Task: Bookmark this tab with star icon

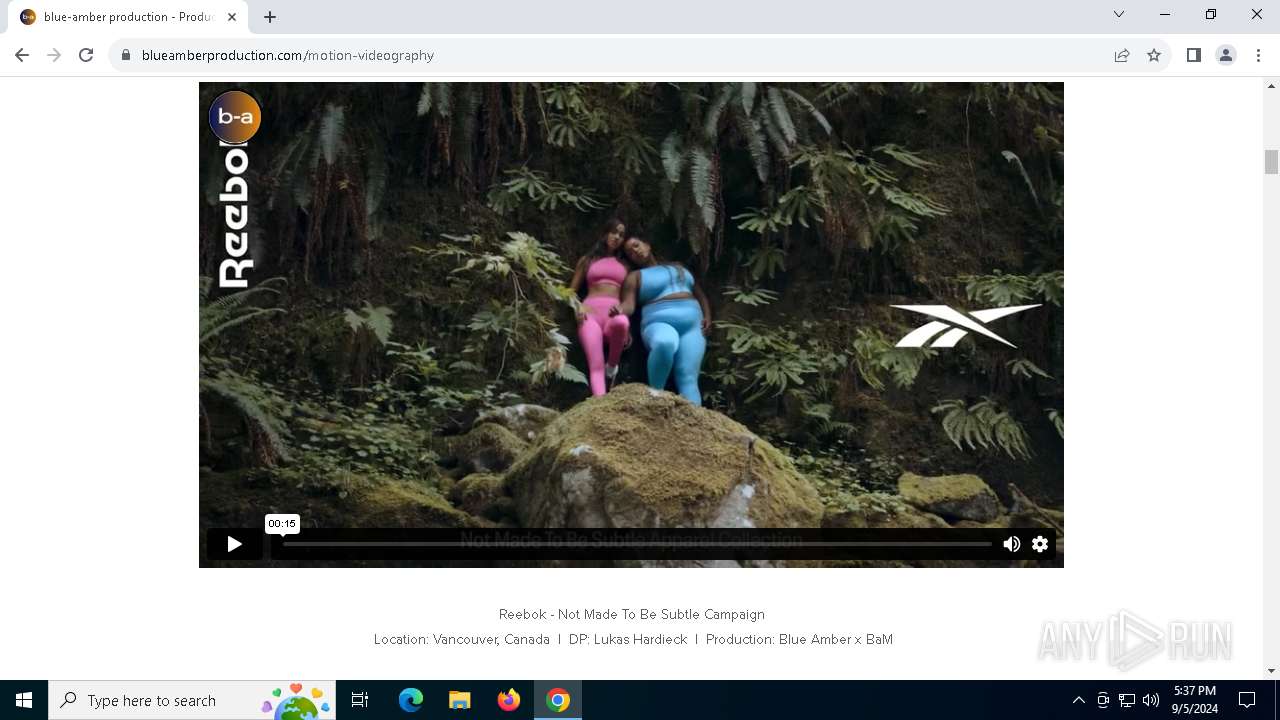Action: (1154, 55)
